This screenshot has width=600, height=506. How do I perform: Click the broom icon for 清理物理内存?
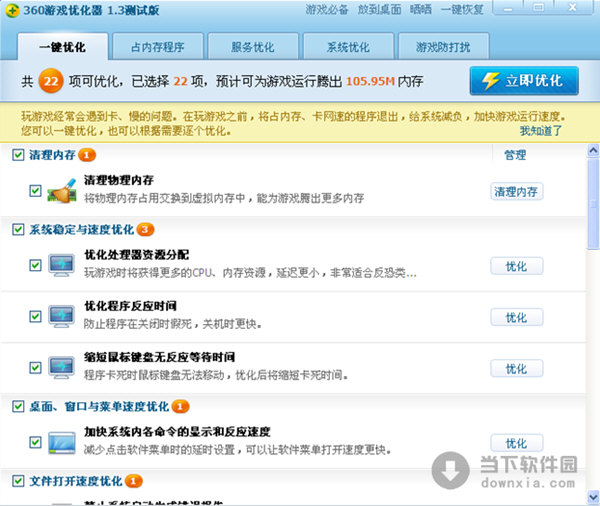click(x=62, y=191)
